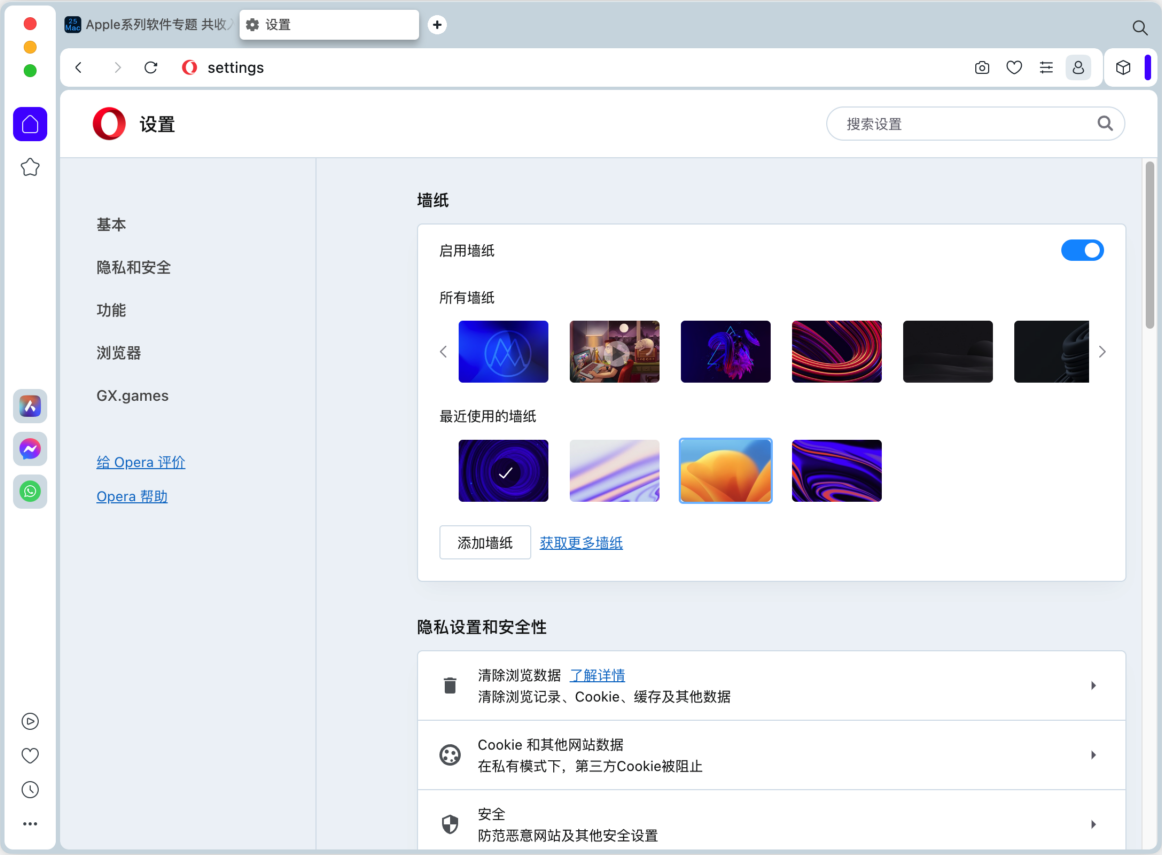
Task: Click the 添加墙纸 button
Action: [x=485, y=542]
